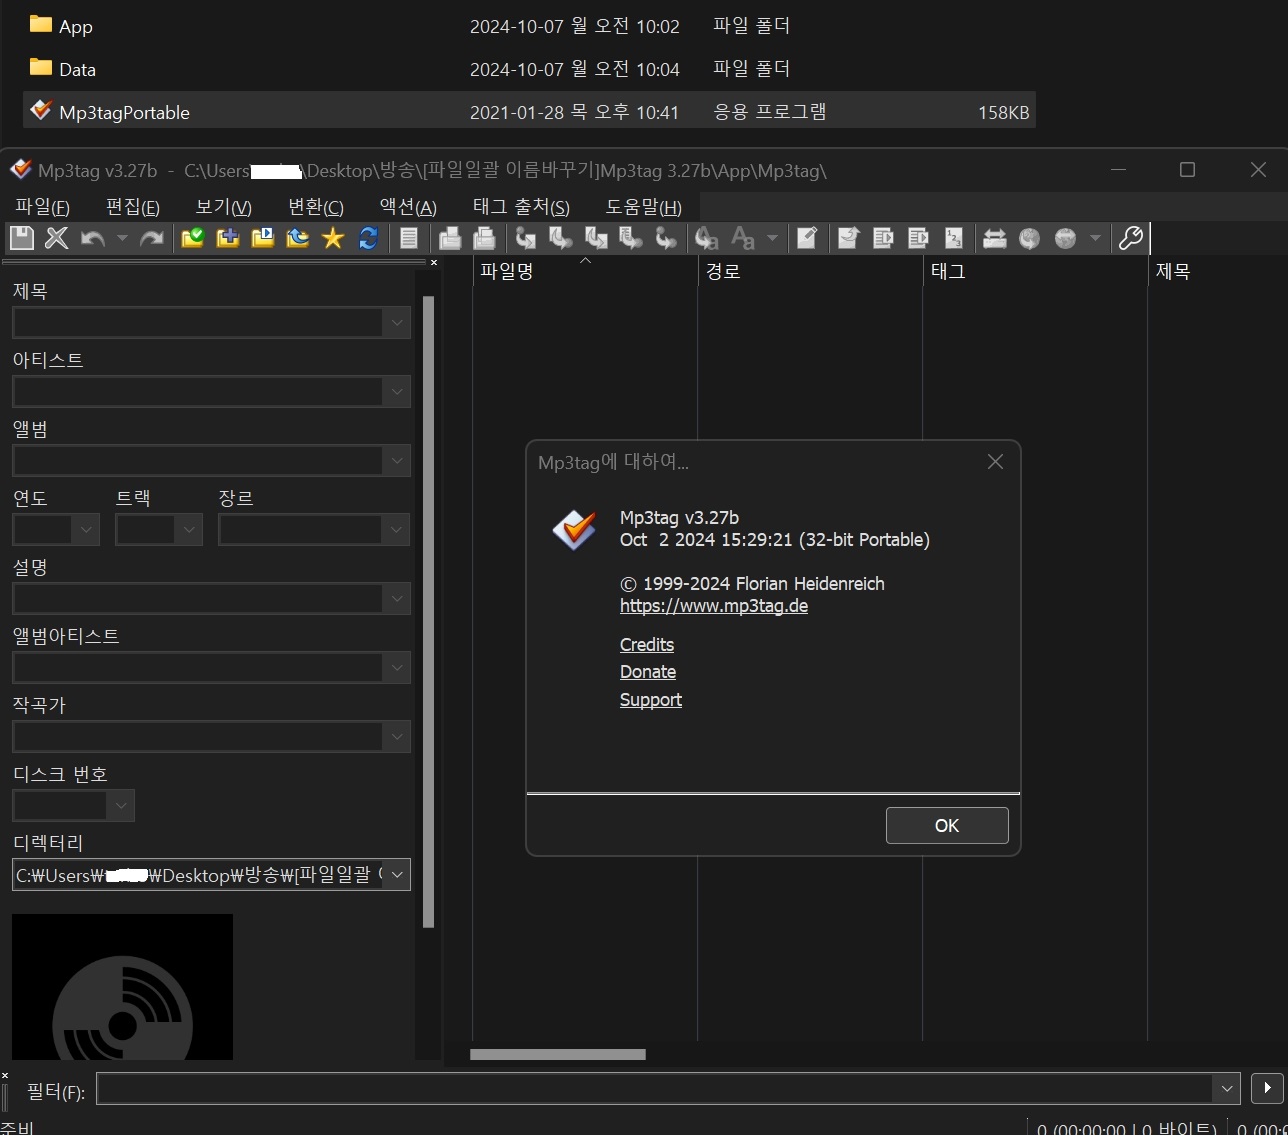The width and height of the screenshot is (1288, 1135).
Task: Click the double horizontal arrows toolbar icon
Action: tap(995, 238)
